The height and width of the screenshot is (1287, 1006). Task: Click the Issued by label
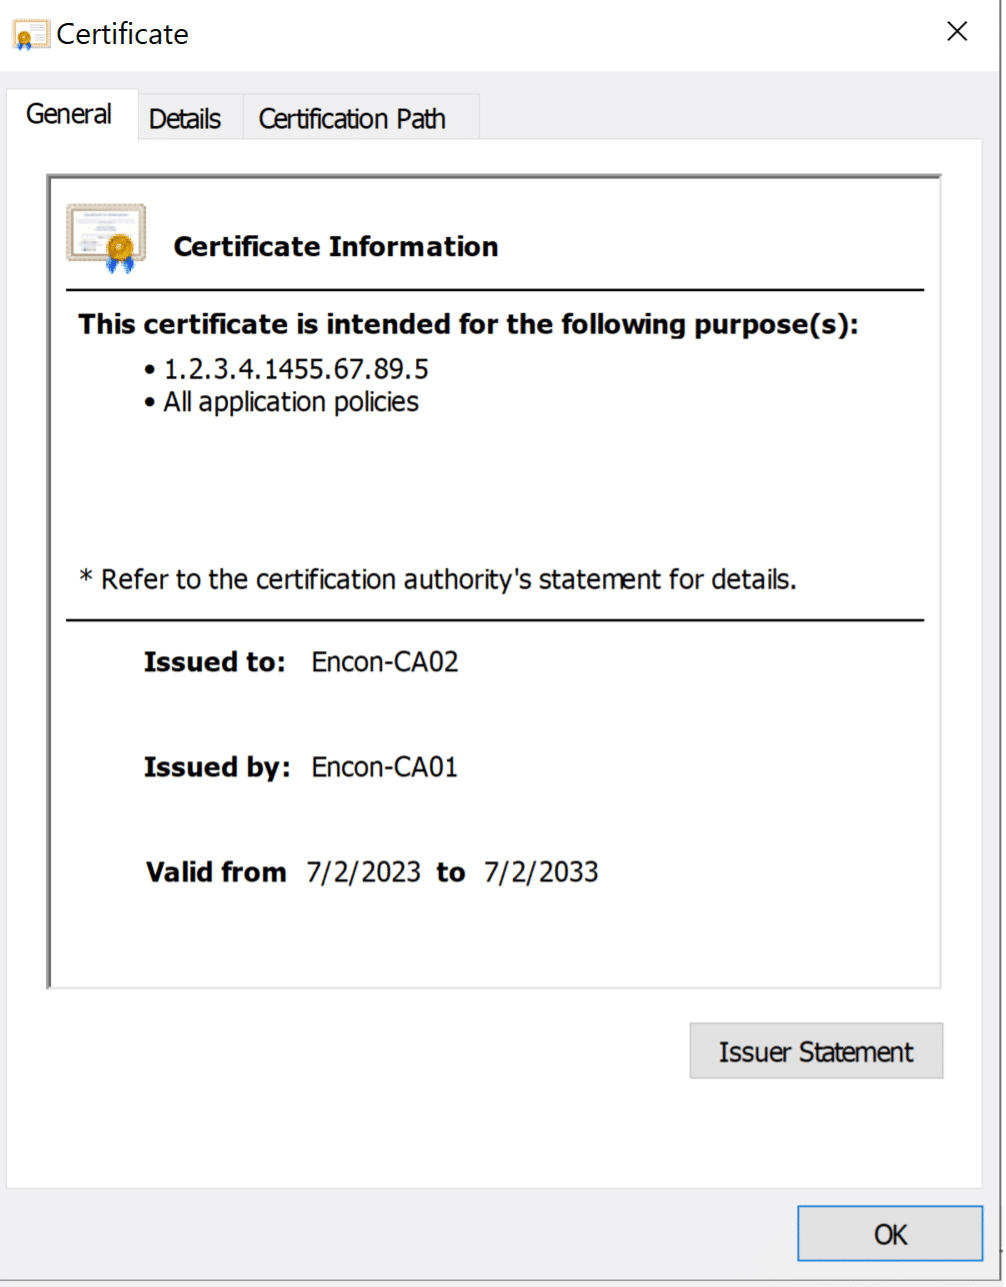coord(217,767)
